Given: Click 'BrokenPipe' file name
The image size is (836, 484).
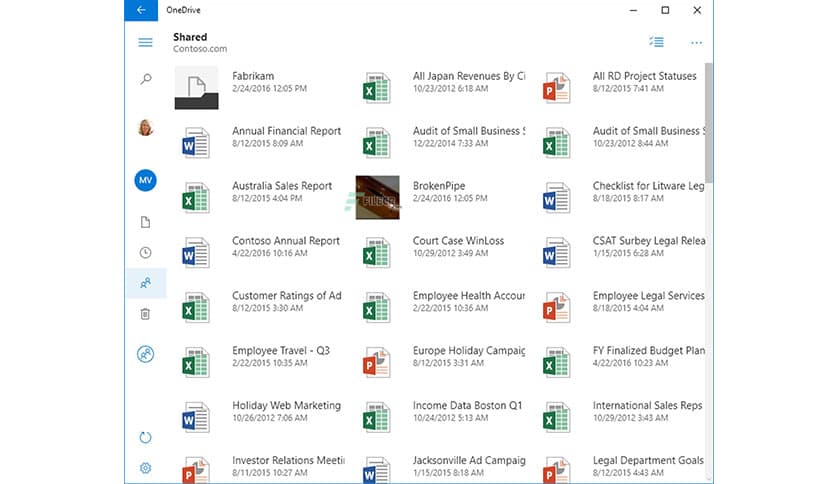Looking at the screenshot, I should (x=439, y=186).
